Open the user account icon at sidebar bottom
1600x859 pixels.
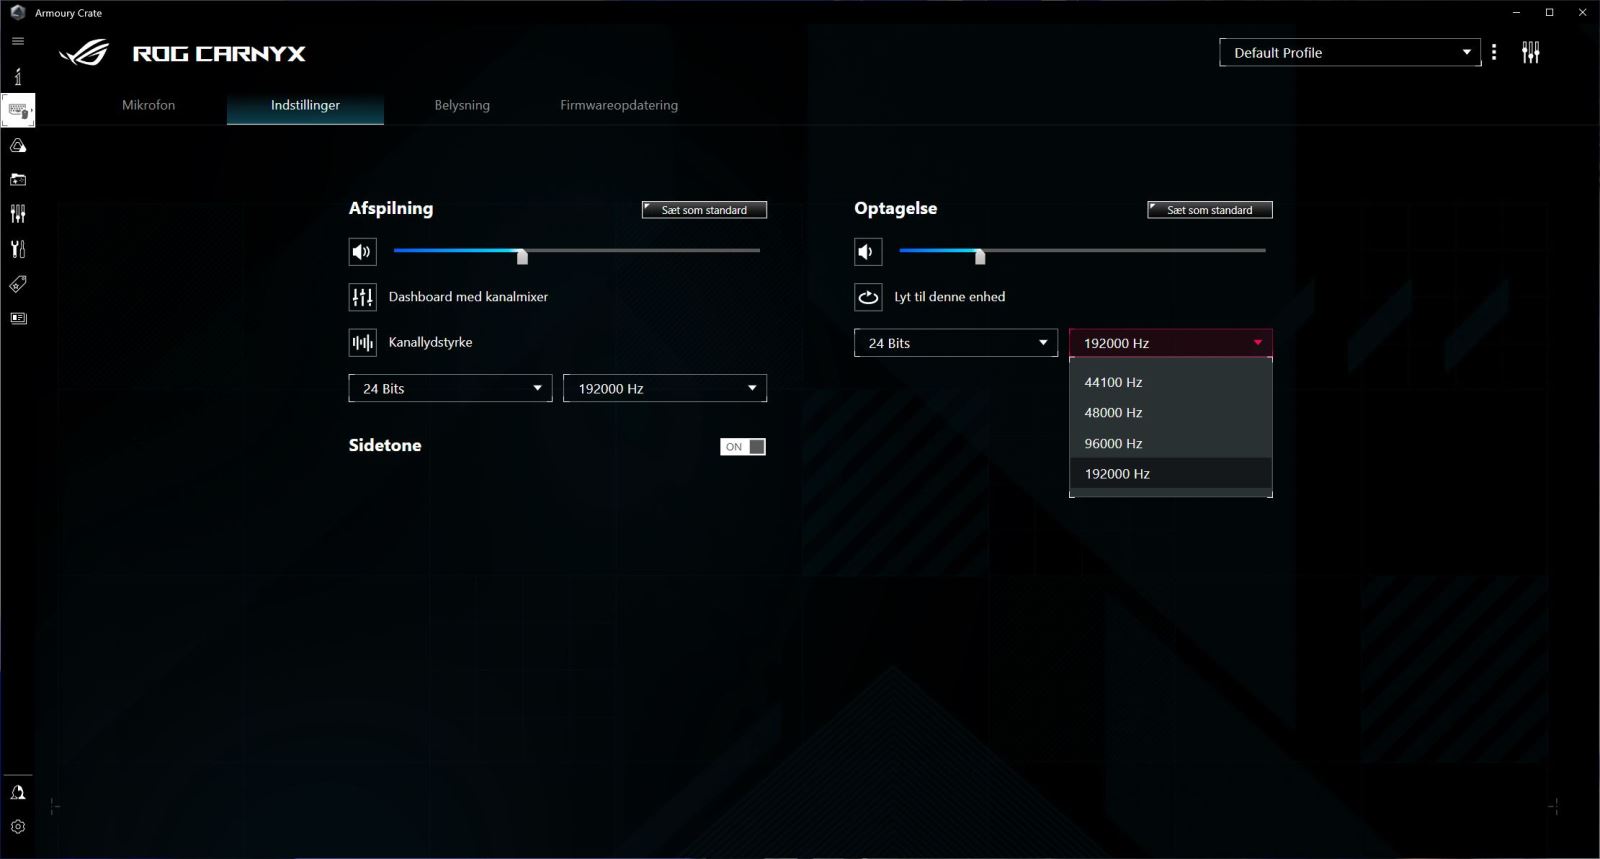(18, 792)
